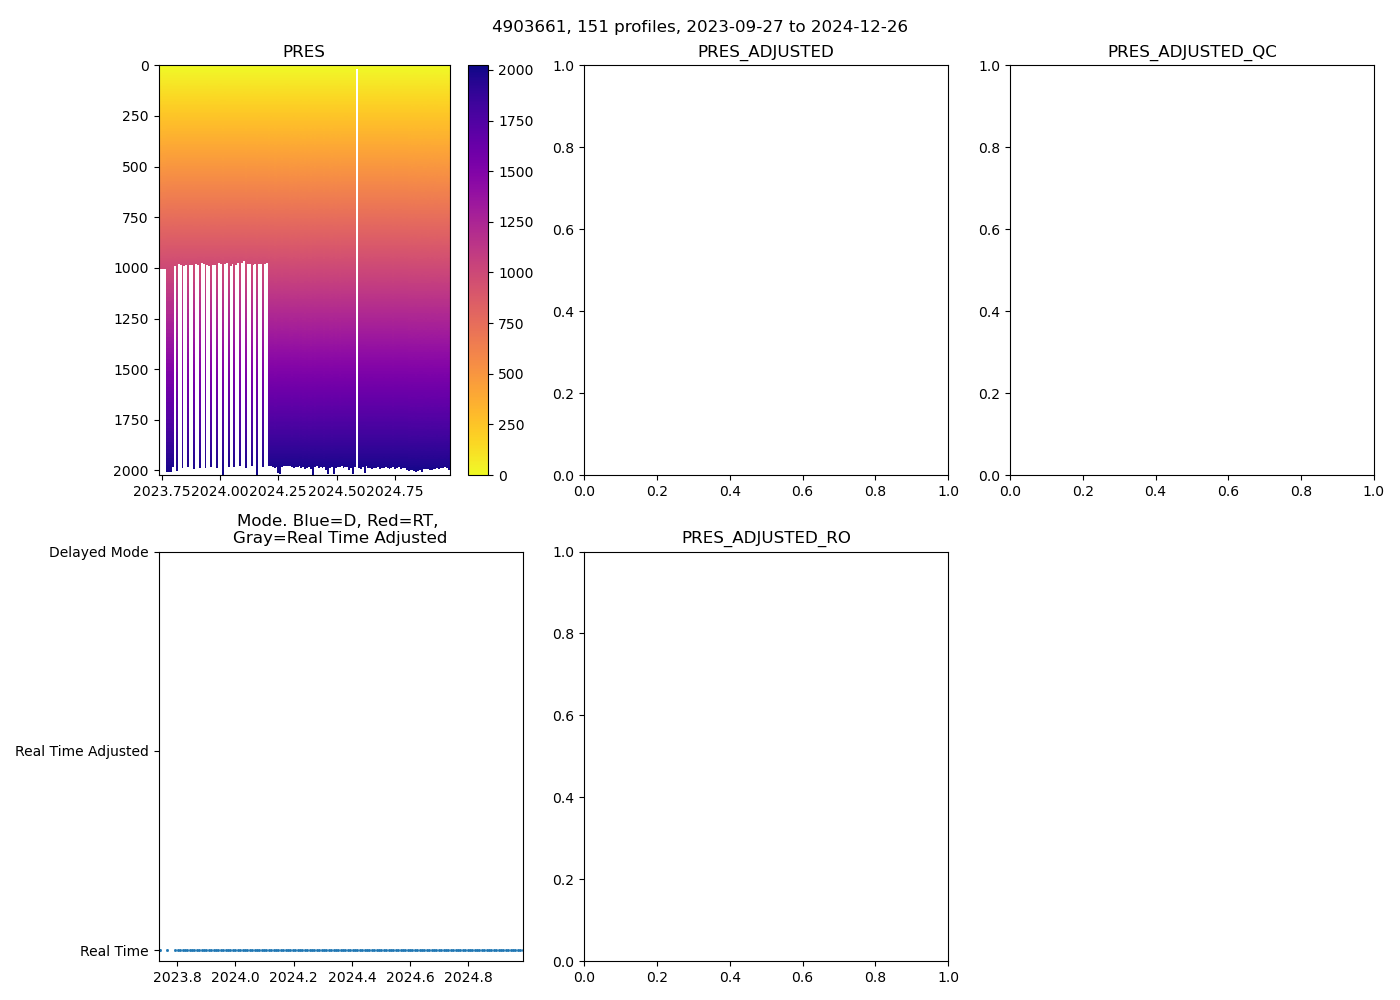Click the Real Time Adjusted axis label
This screenshot has height=1000, width=1400.
[81, 752]
